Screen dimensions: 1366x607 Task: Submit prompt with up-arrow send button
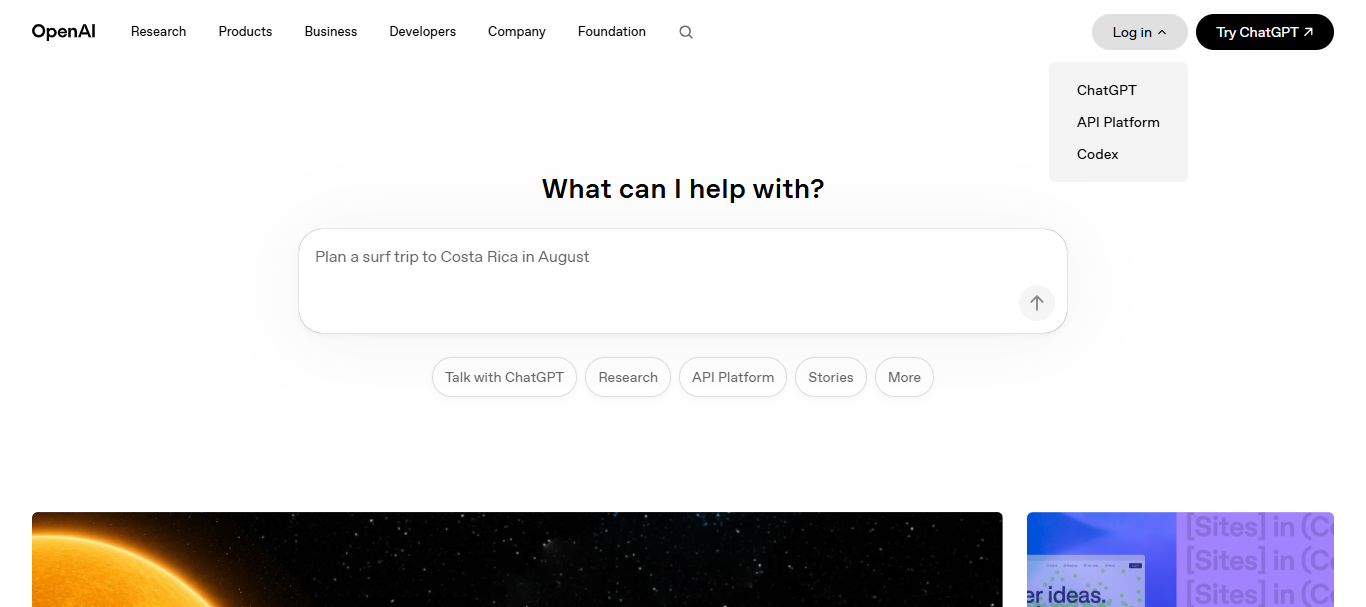coord(1037,303)
